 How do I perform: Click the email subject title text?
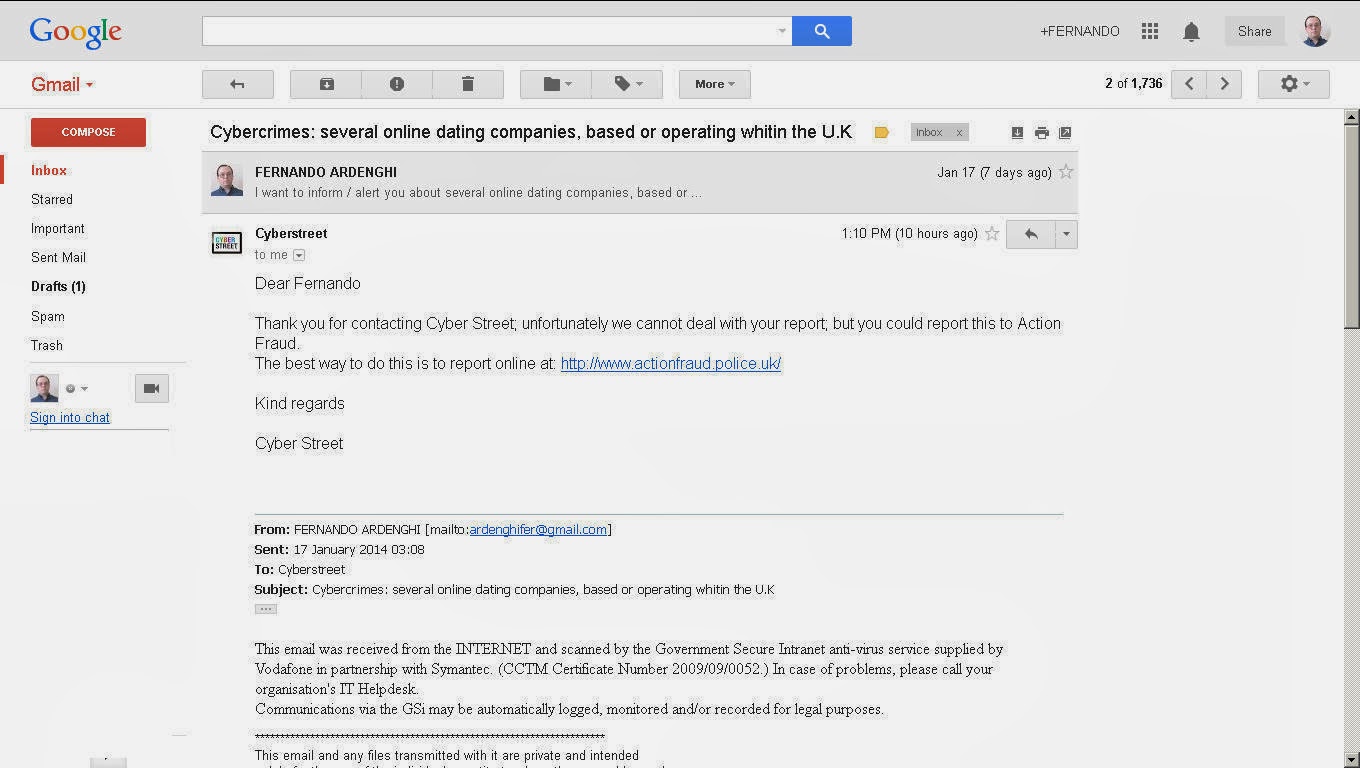pyautogui.click(x=531, y=132)
